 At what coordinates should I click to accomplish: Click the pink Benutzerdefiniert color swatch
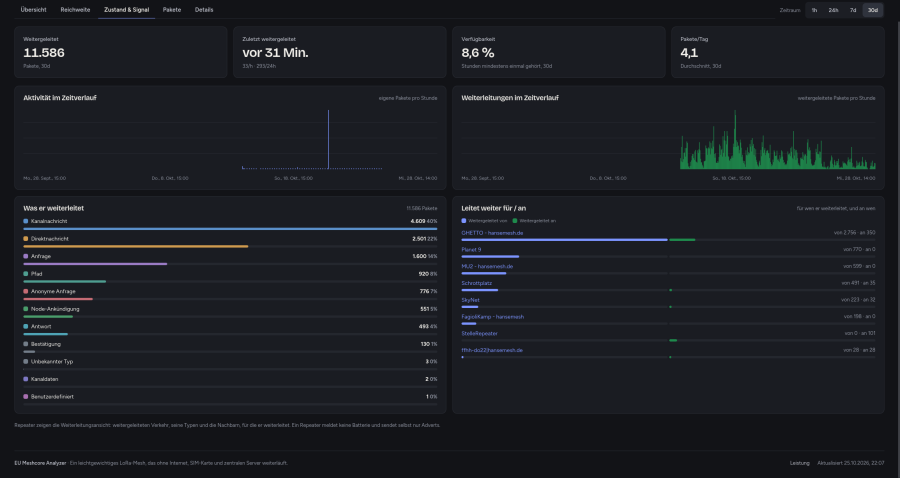tap(26, 397)
